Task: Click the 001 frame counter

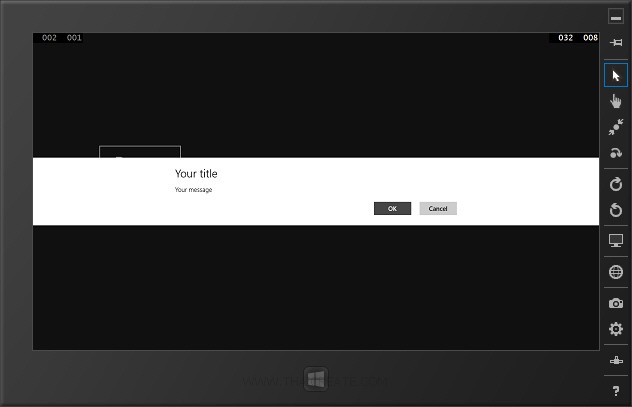Action: [74, 38]
